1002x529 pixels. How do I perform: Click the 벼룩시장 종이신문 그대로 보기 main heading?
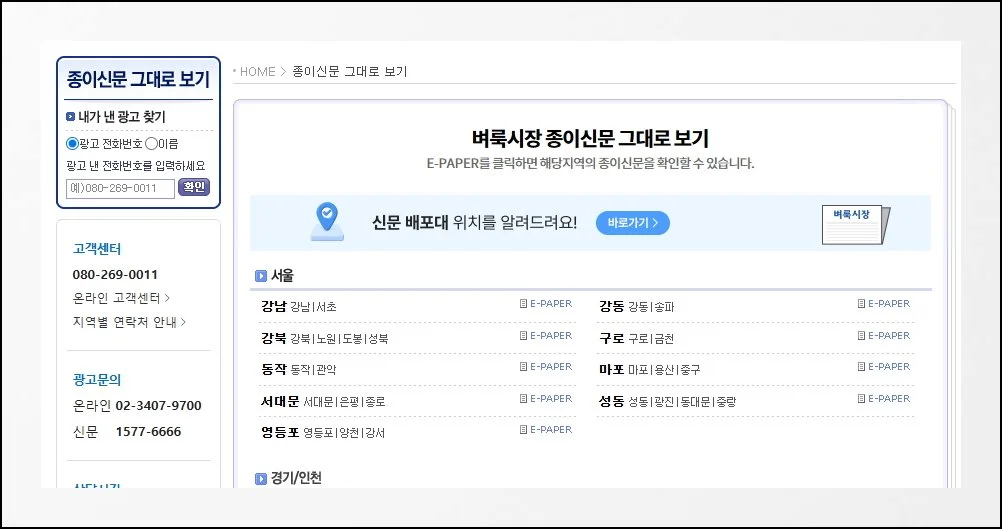click(x=590, y=138)
